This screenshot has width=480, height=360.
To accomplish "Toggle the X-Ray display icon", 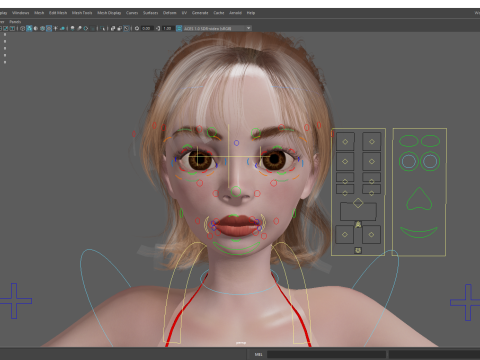I will (113, 28).
